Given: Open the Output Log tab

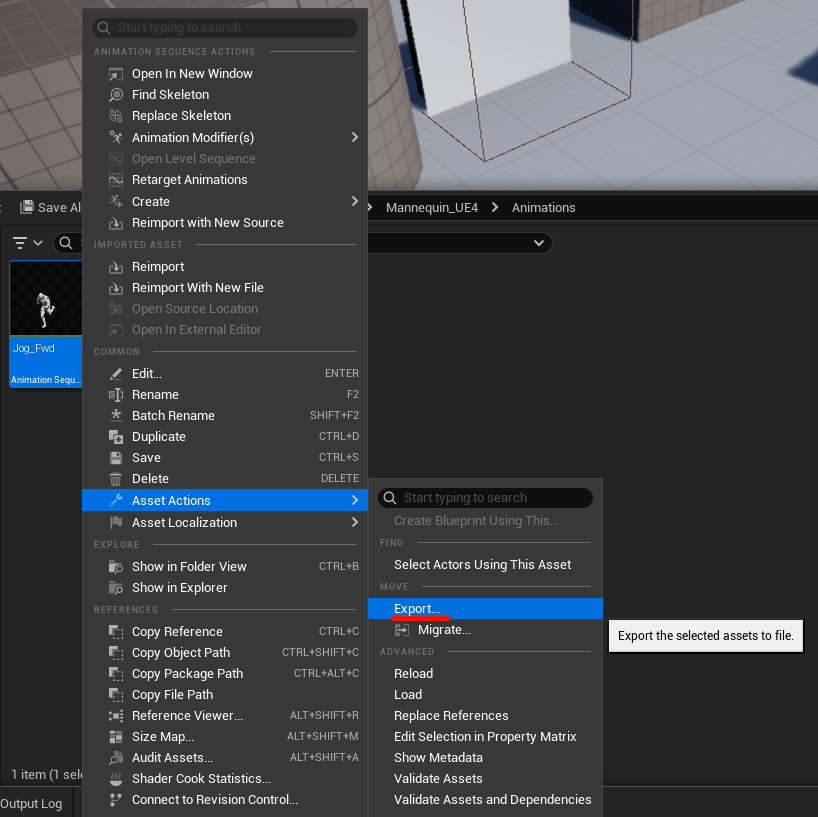Looking at the screenshot, I should coord(31,803).
